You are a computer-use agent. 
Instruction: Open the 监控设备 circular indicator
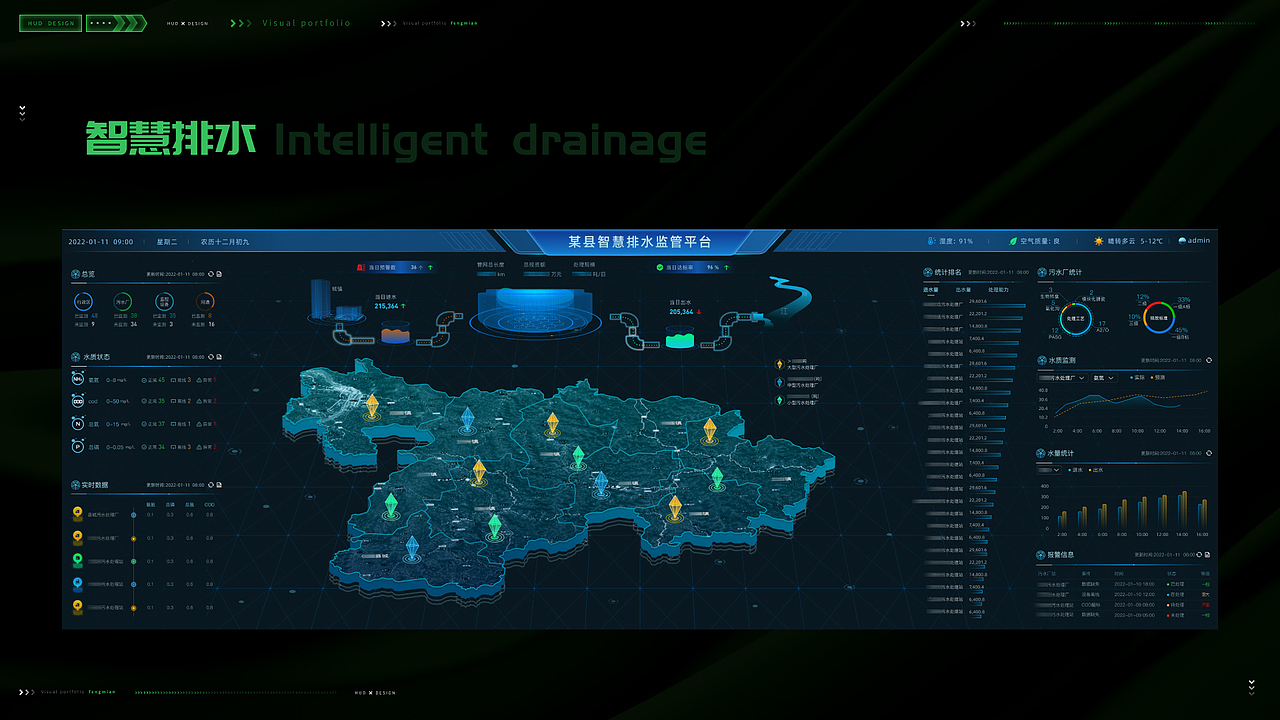coord(164,301)
